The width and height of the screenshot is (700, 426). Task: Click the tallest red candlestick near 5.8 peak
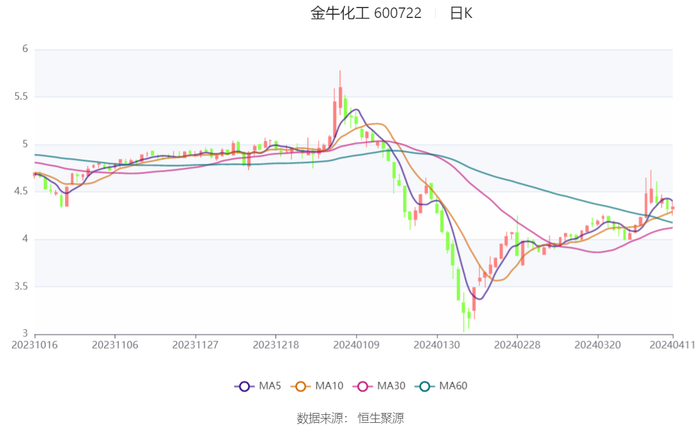[340, 94]
